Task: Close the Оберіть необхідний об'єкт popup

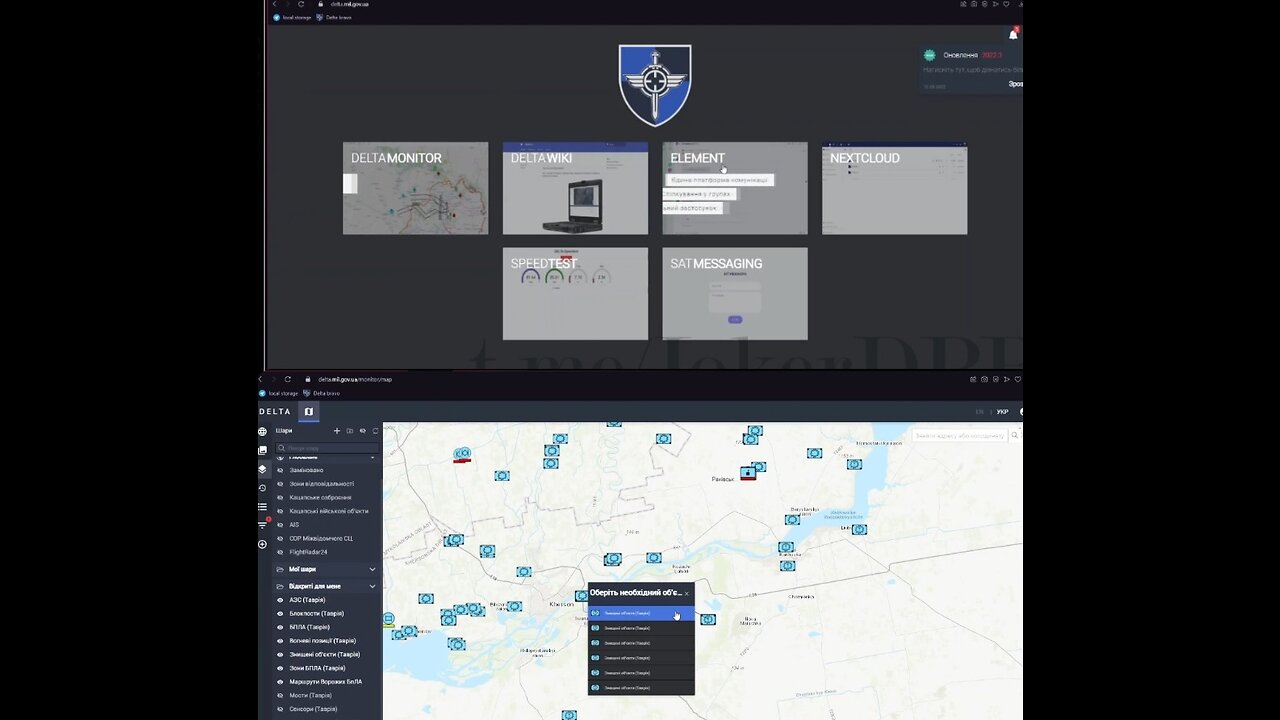Action: pyautogui.click(x=686, y=593)
